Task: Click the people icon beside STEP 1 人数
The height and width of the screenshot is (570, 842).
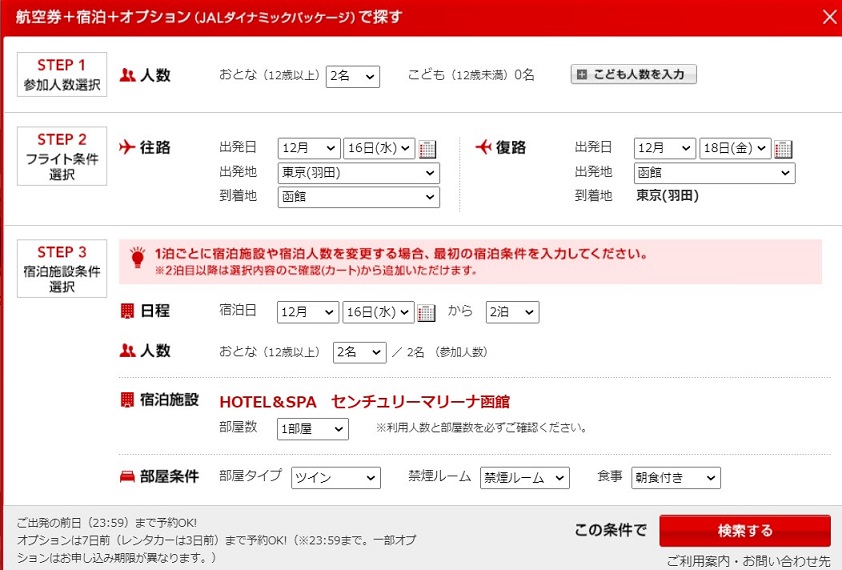Action: [127, 75]
